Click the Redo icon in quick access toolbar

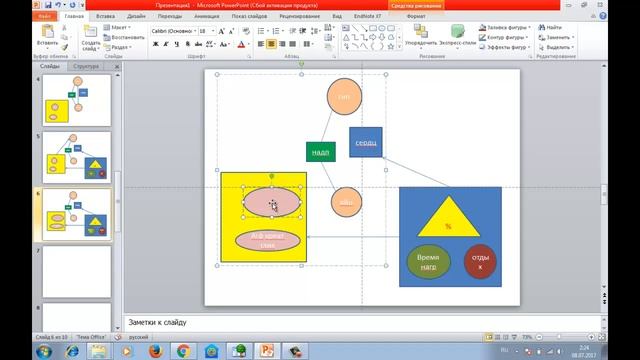pyautogui.click(x=72, y=5)
